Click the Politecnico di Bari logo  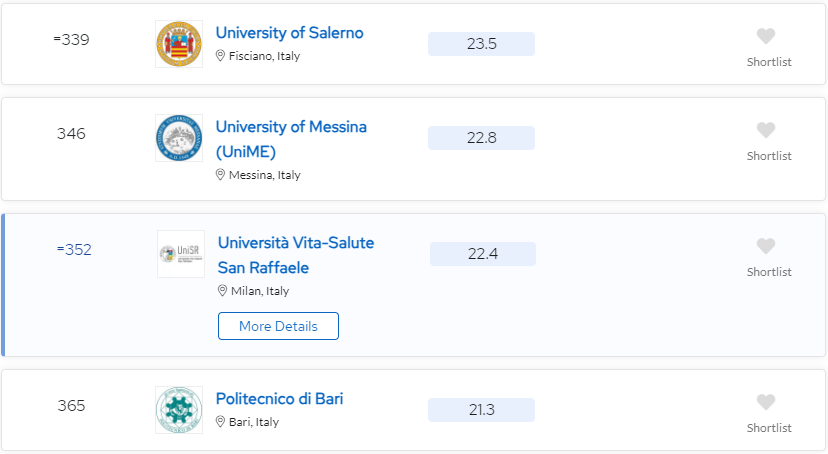[x=179, y=410]
